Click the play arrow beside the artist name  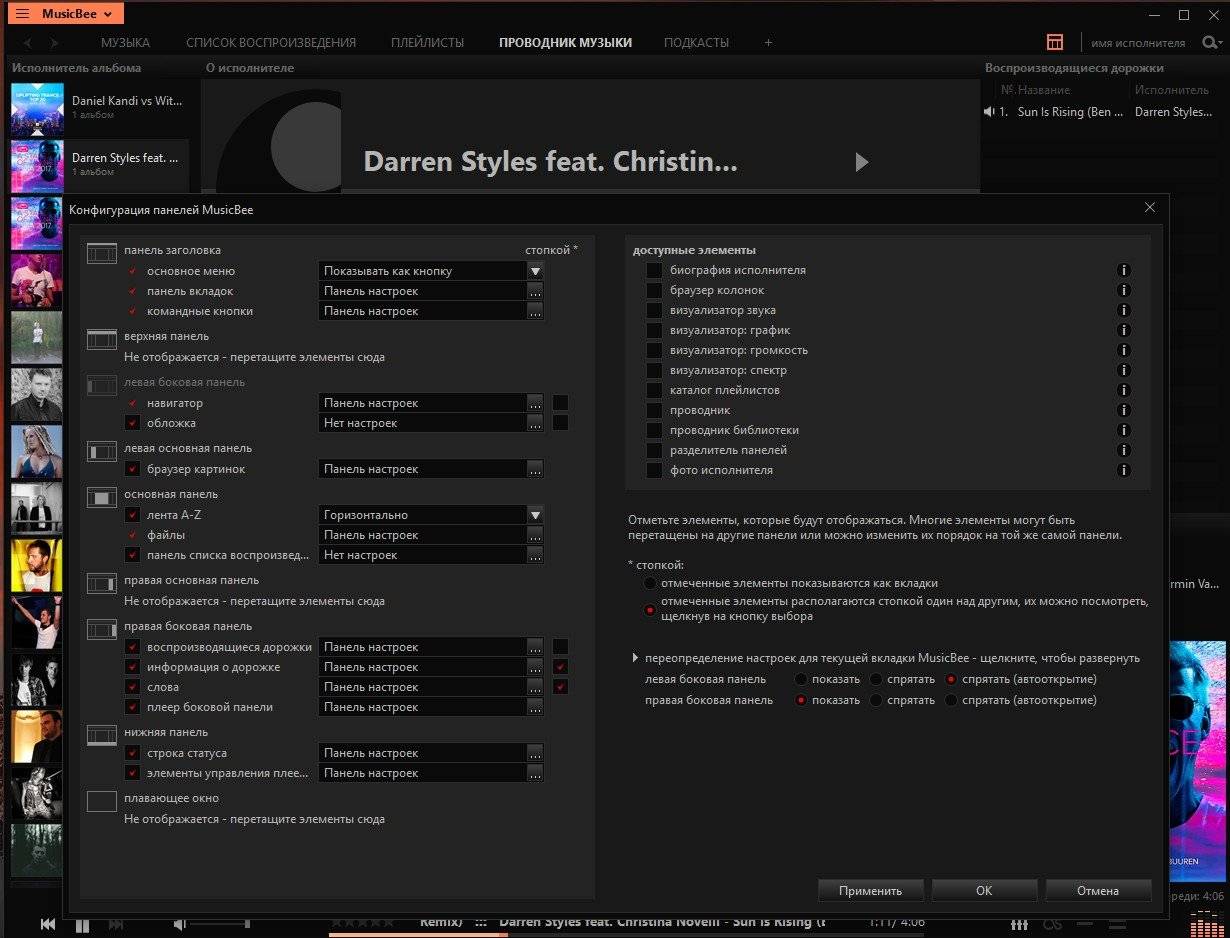[x=862, y=162]
